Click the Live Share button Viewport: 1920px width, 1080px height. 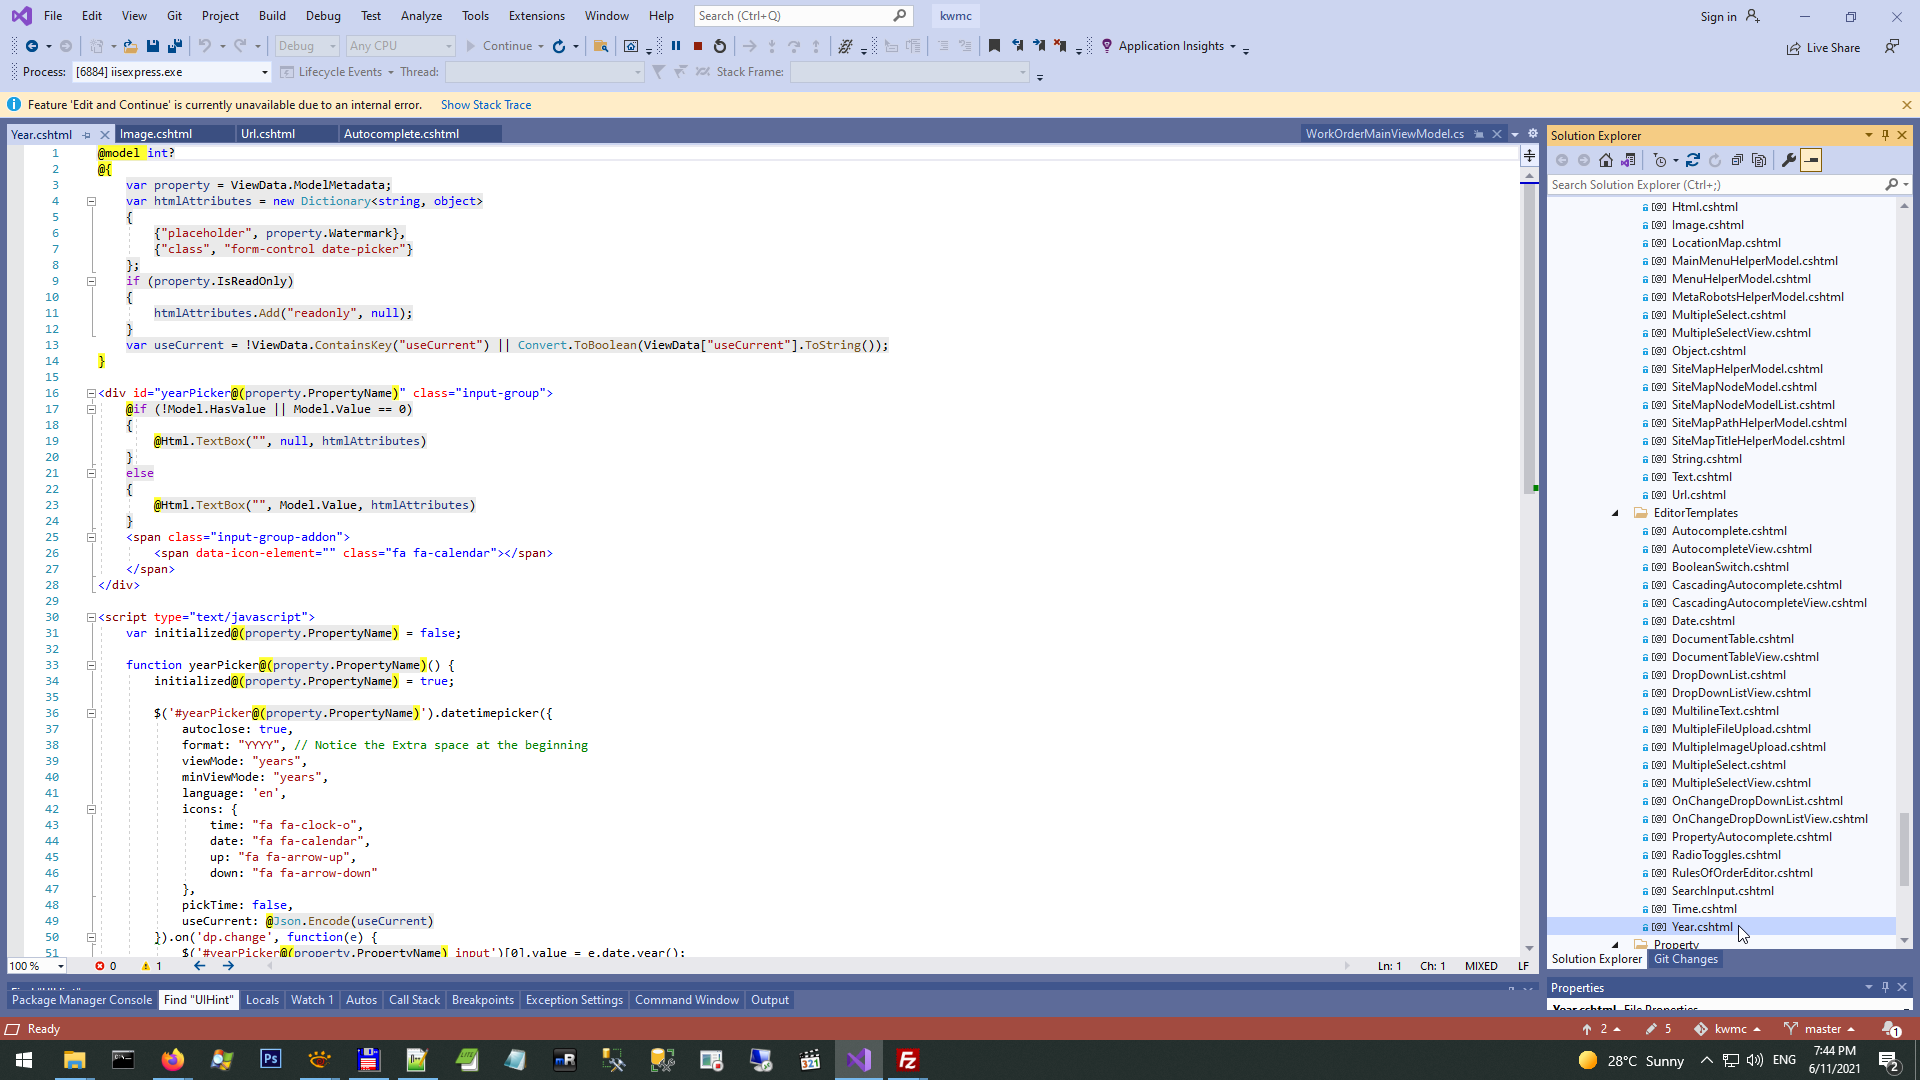click(1823, 47)
